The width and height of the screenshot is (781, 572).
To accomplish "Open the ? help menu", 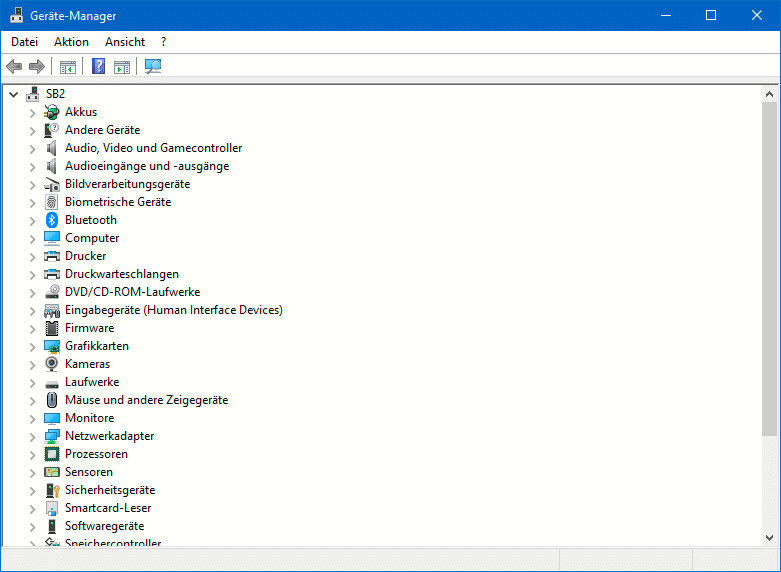I will point(163,42).
